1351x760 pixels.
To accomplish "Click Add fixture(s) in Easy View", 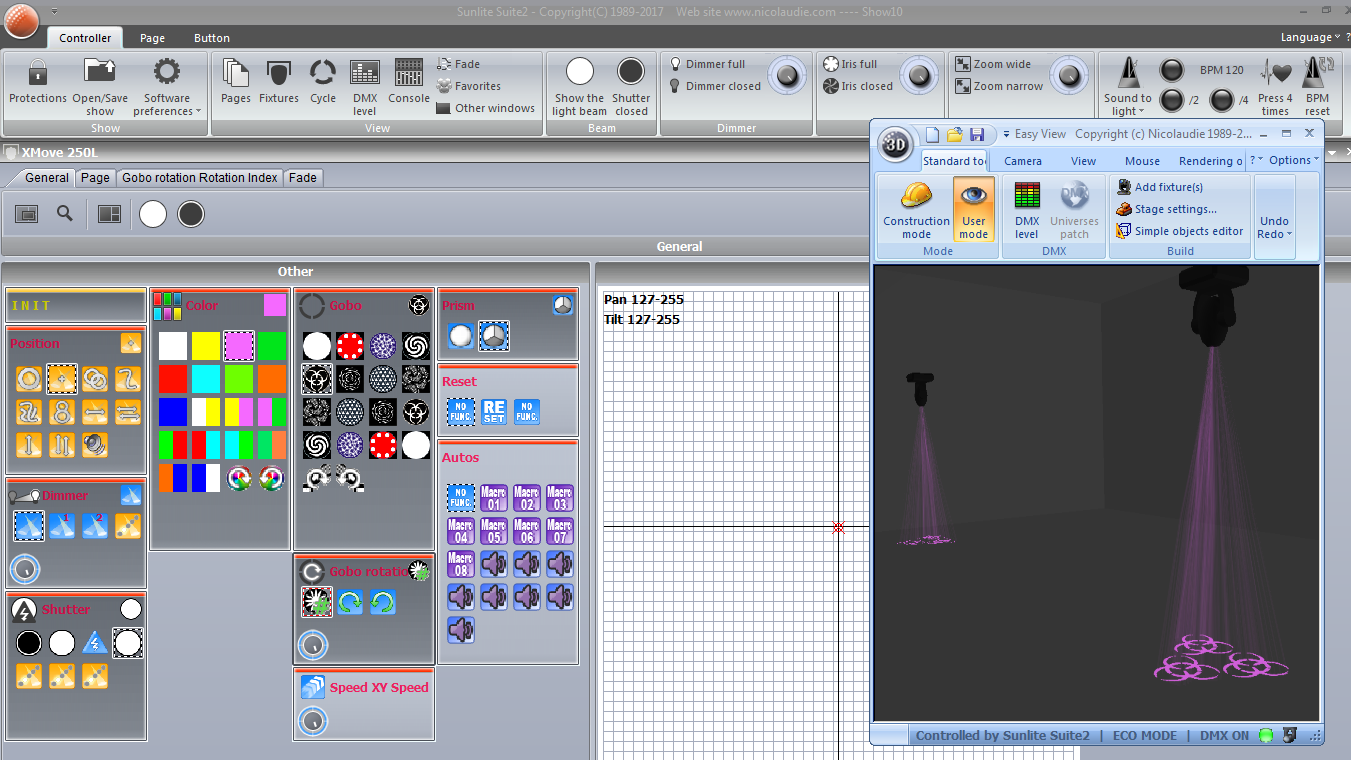I will 1159,187.
